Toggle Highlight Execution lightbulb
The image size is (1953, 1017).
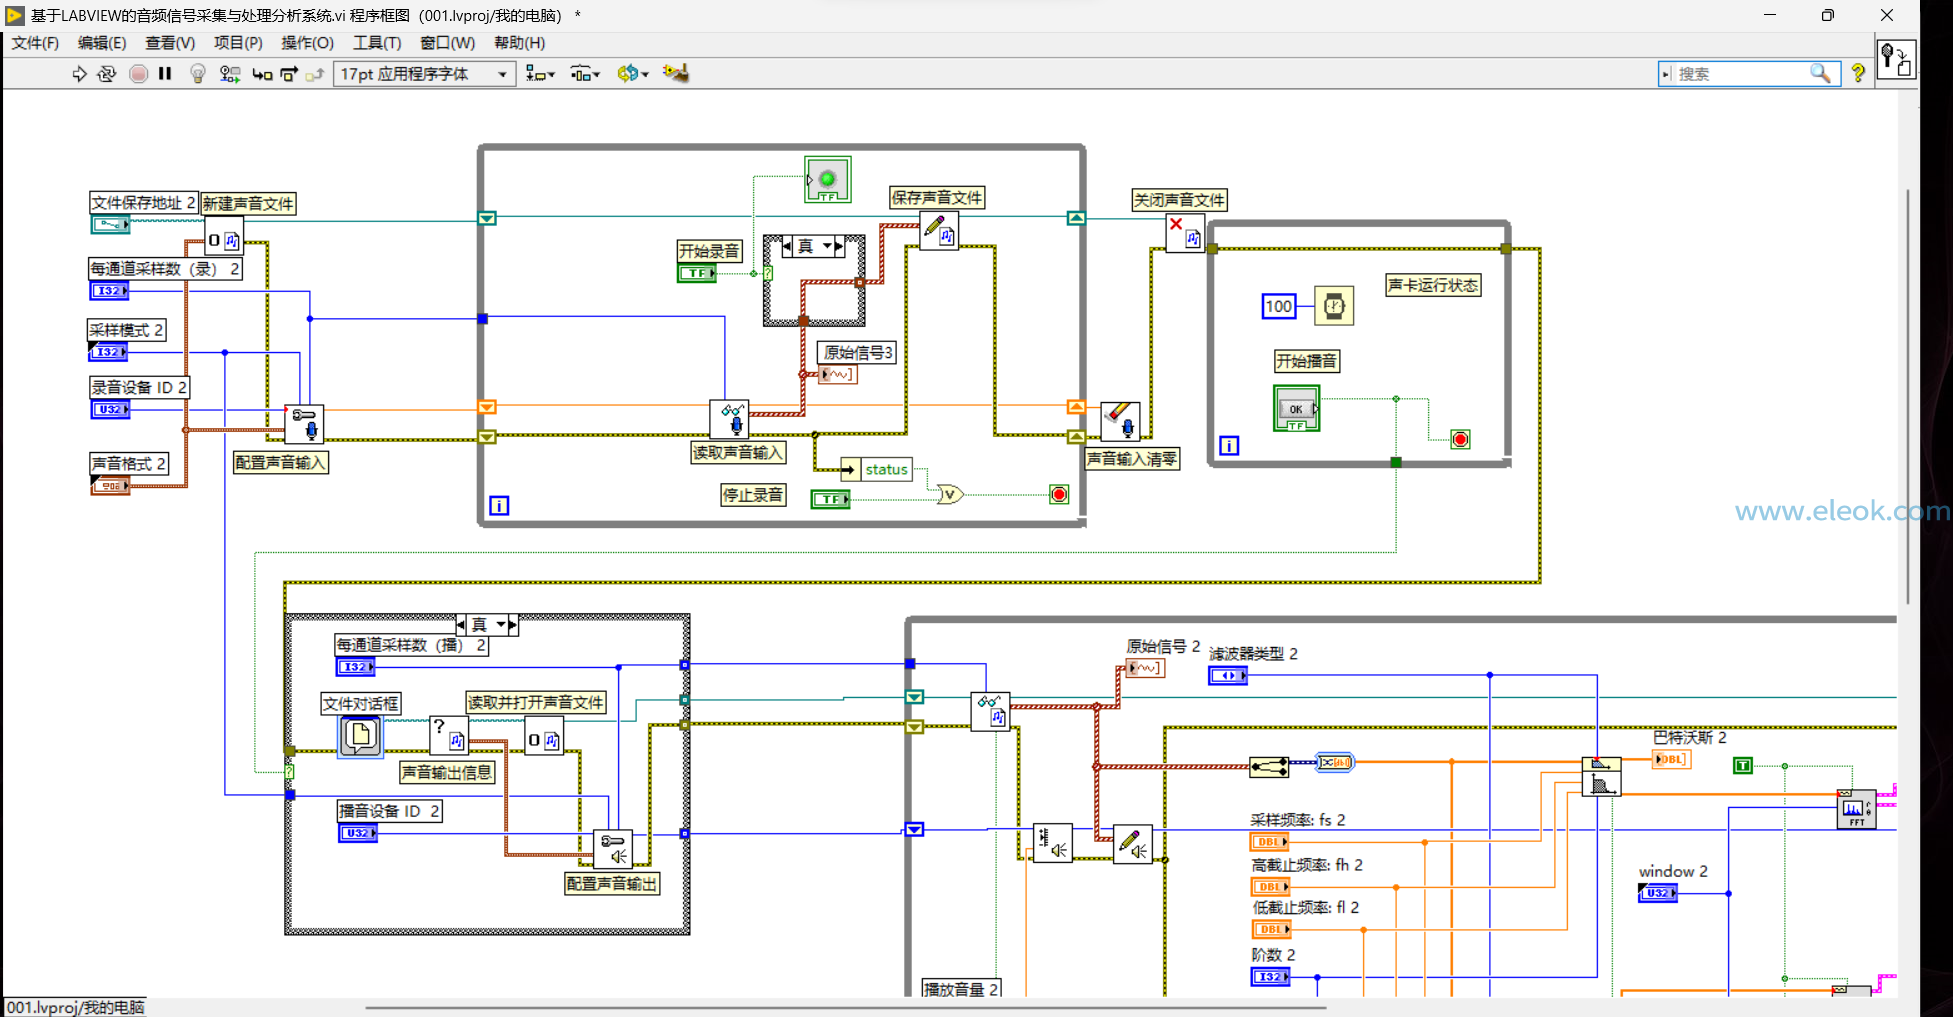198,74
